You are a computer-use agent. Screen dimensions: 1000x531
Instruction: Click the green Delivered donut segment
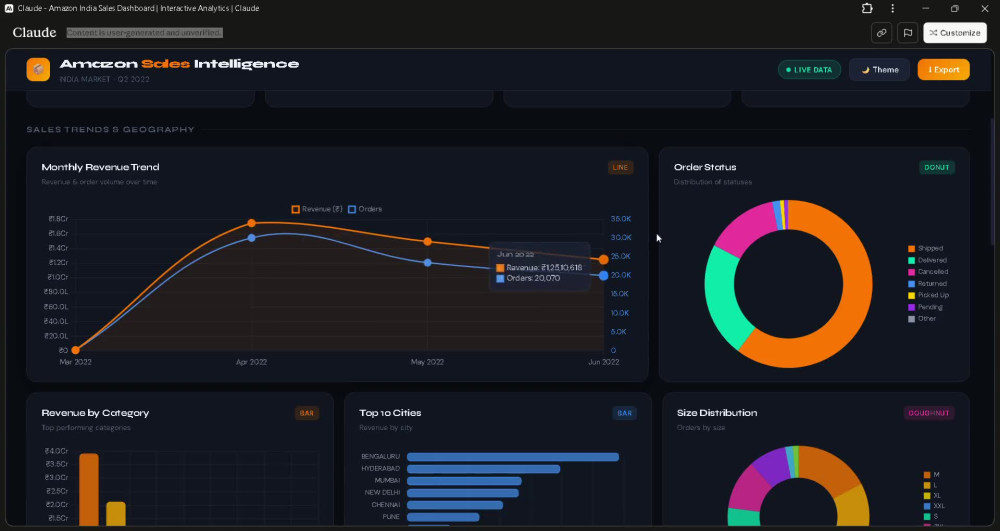(722, 296)
